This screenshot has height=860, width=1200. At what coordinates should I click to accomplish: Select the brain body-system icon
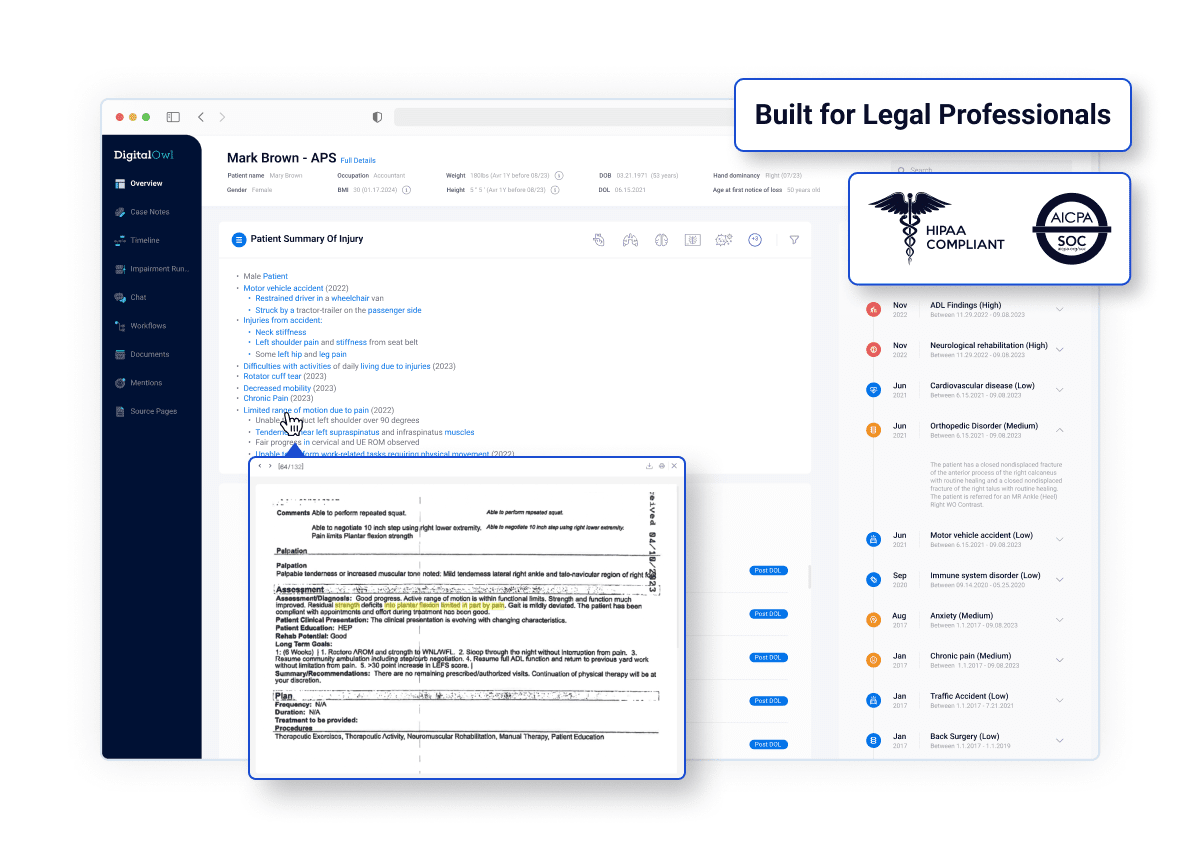661,240
